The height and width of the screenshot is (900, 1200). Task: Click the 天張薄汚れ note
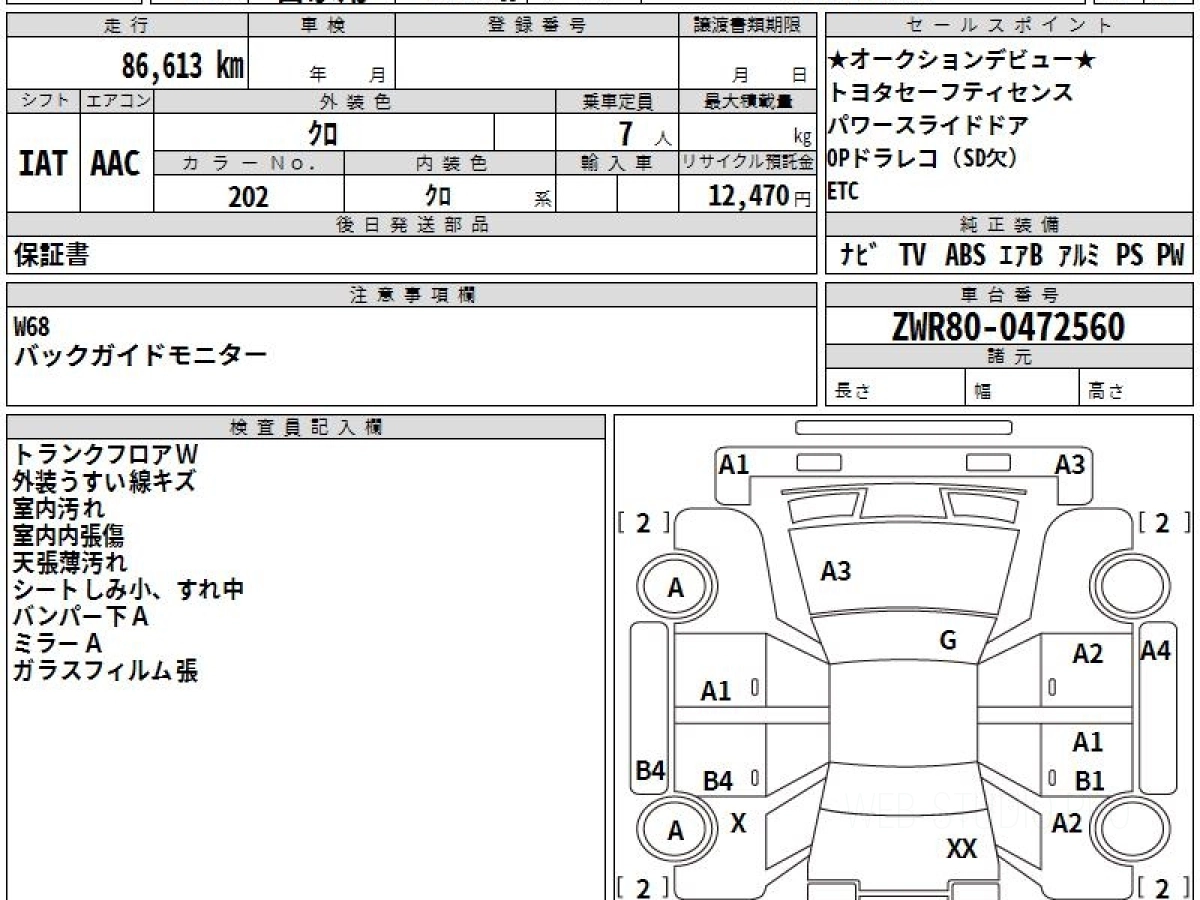click(70, 562)
